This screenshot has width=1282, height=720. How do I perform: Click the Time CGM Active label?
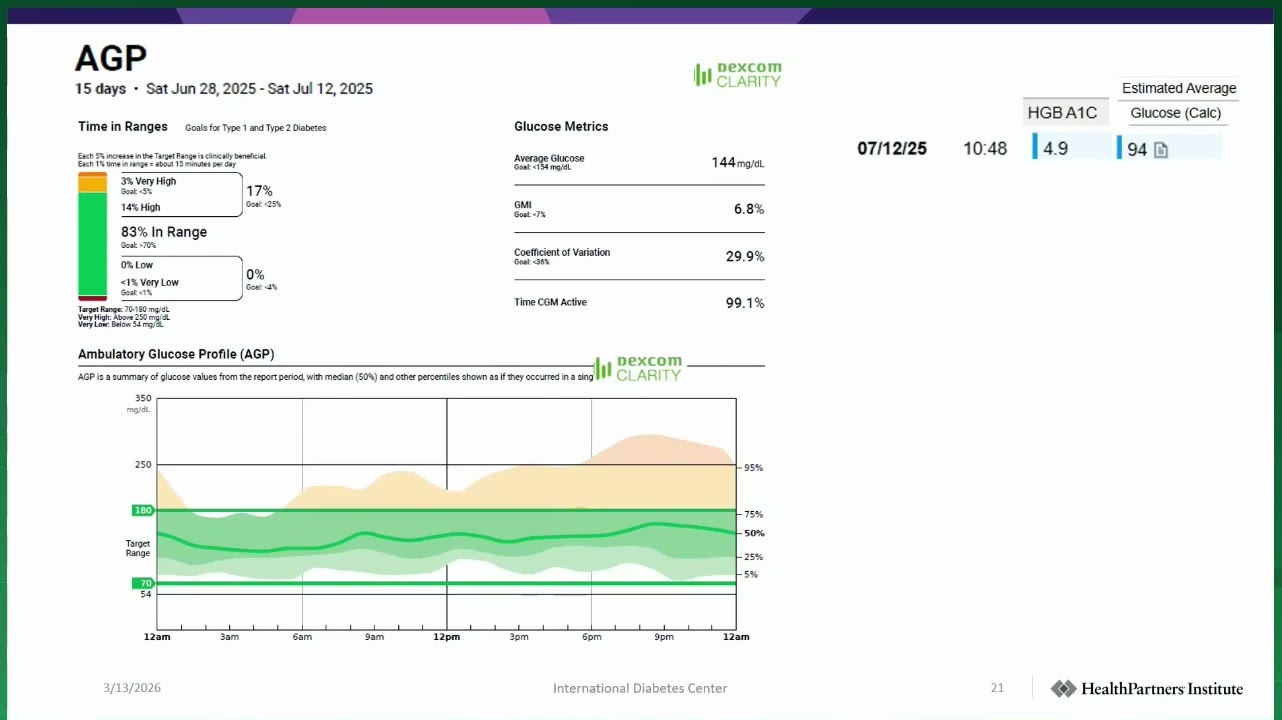point(550,302)
